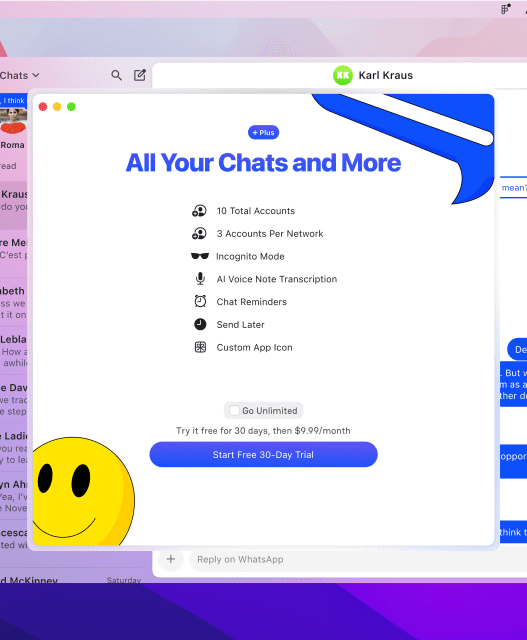
Task: Enable the Go Unlimited checkbox
Action: tap(234, 410)
